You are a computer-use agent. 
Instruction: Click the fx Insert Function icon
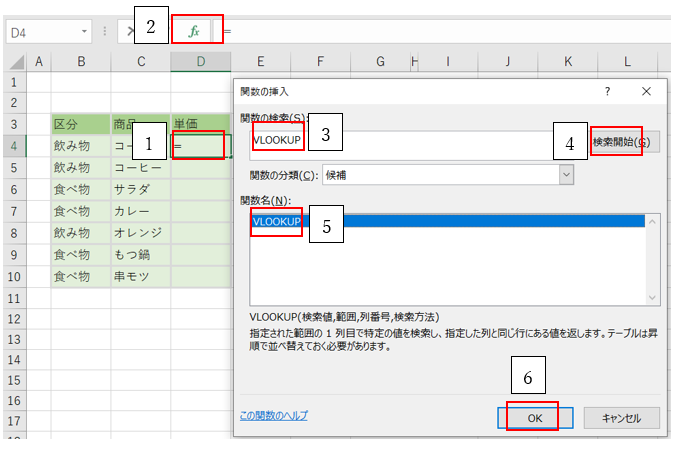(195, 31)
